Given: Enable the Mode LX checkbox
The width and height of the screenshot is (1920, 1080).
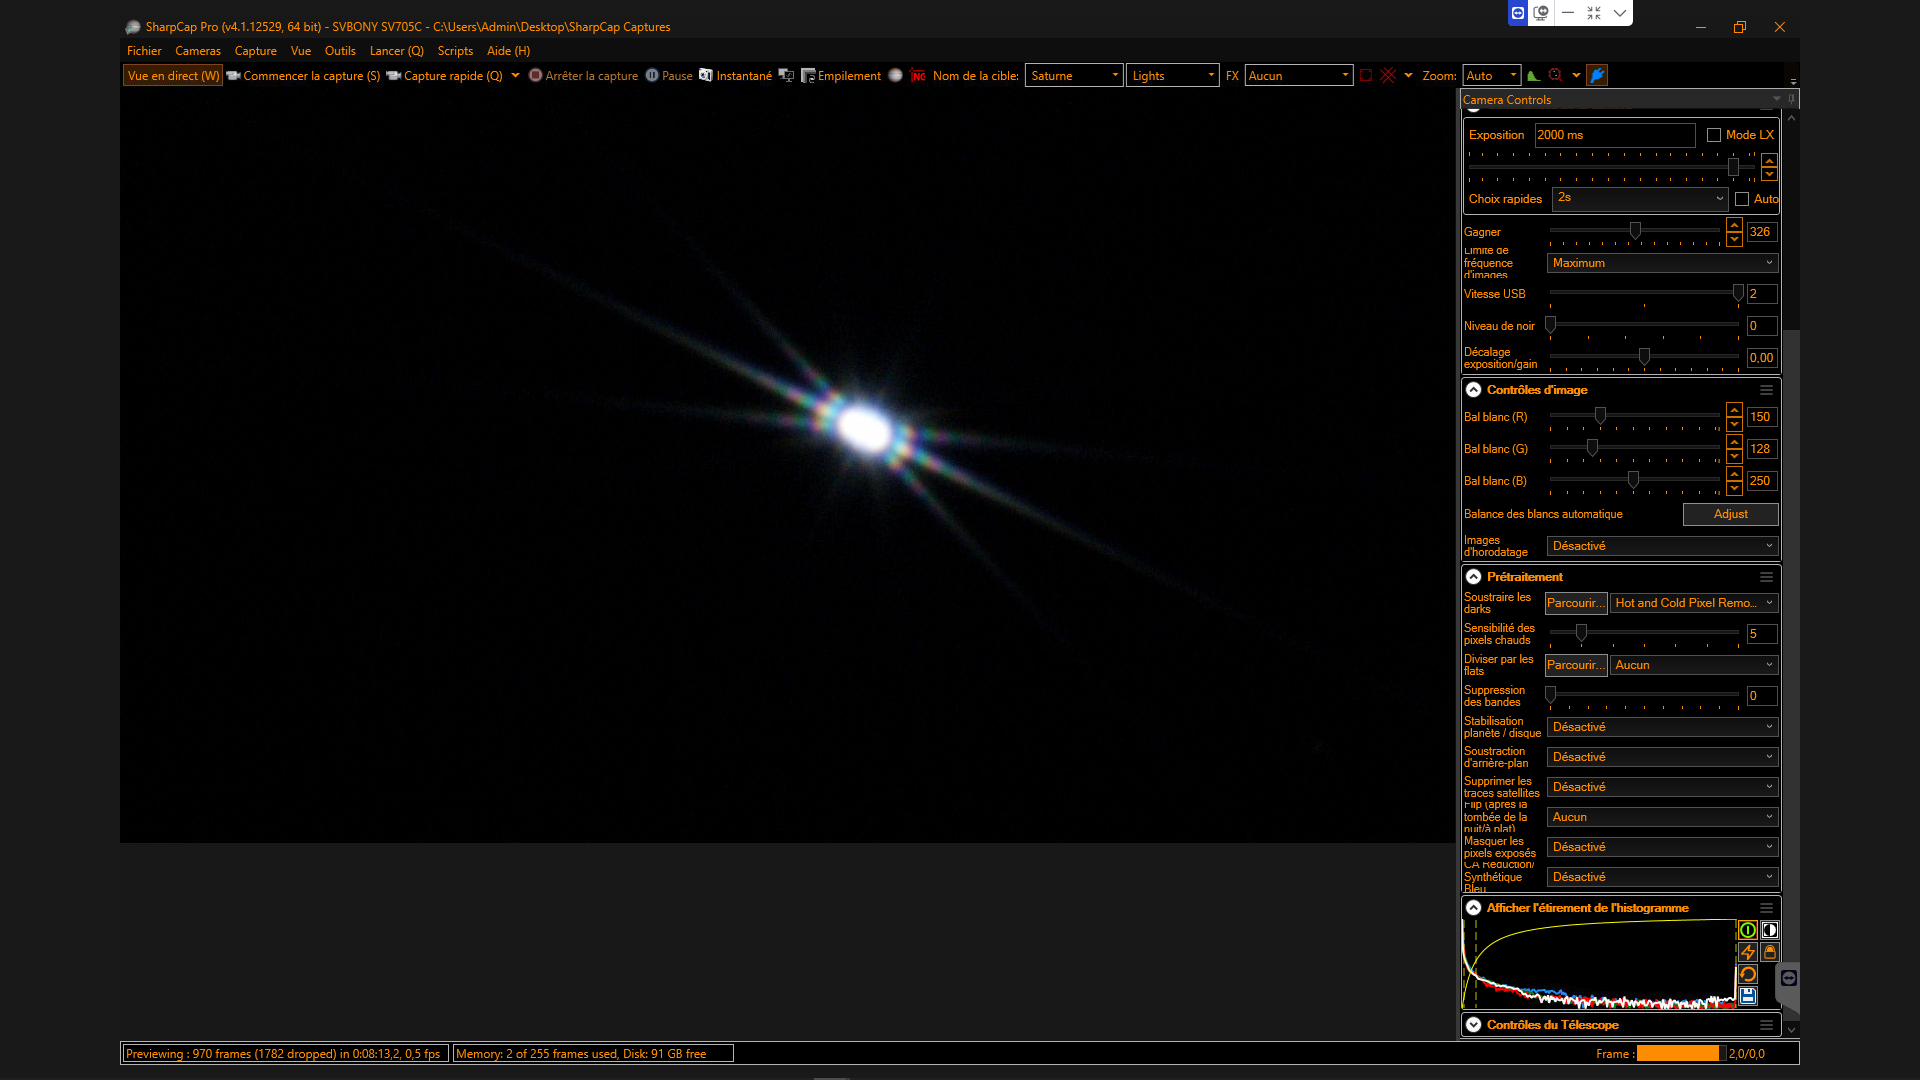Looking at the screenshot, I should click(1714, 135).
